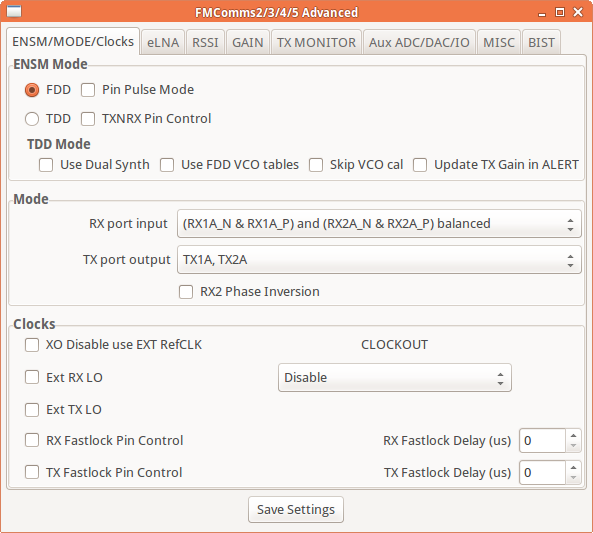Click the TX Fastlock Delay value field
Viewport: 593px width, 533px height.
pos(542,472)
